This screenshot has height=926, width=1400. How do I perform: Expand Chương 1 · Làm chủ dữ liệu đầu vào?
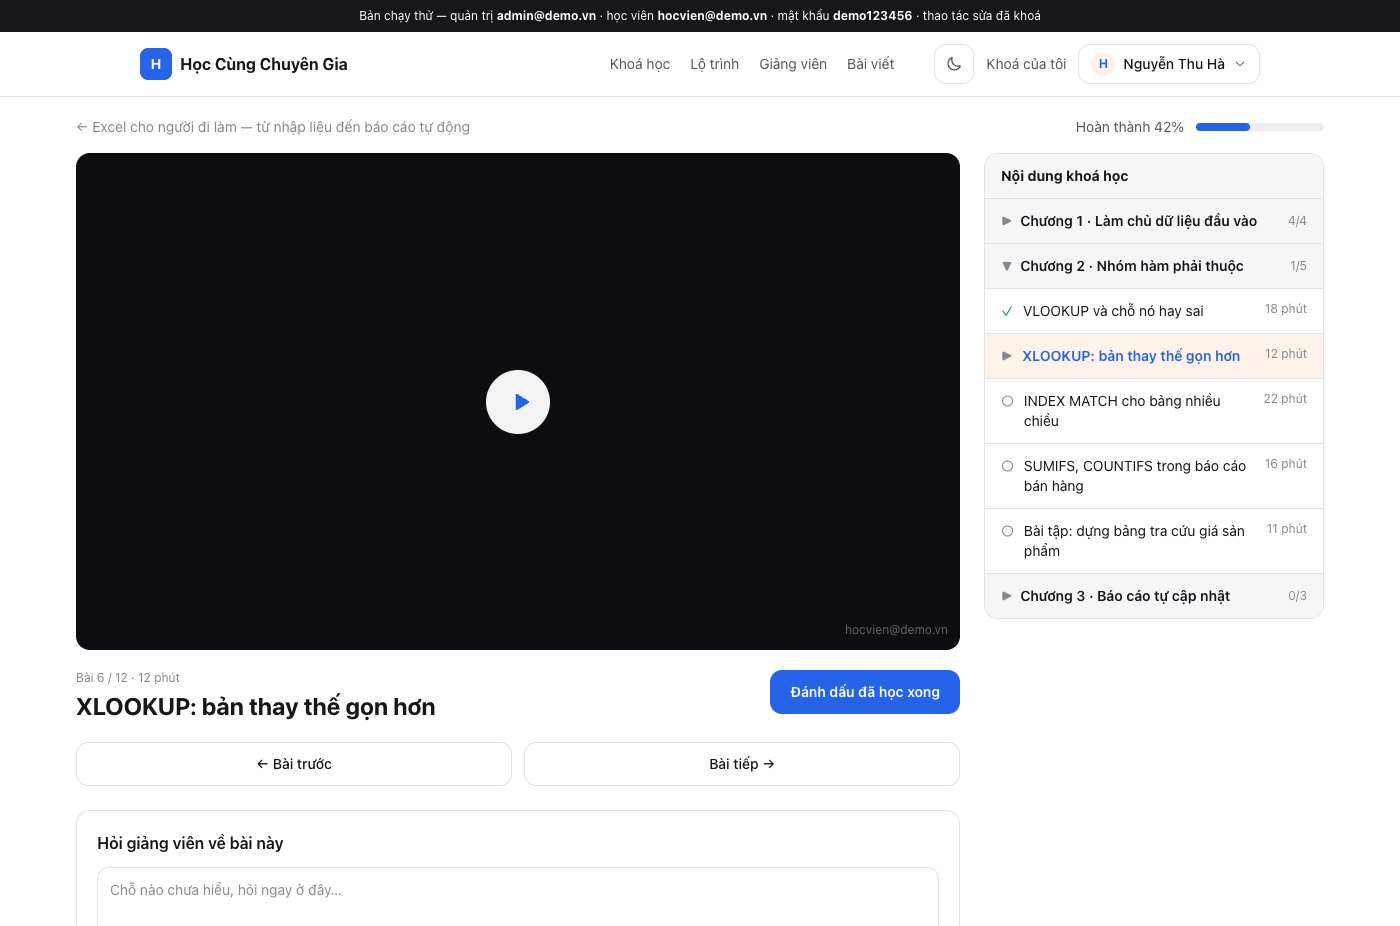click(x=1154, y=221)
